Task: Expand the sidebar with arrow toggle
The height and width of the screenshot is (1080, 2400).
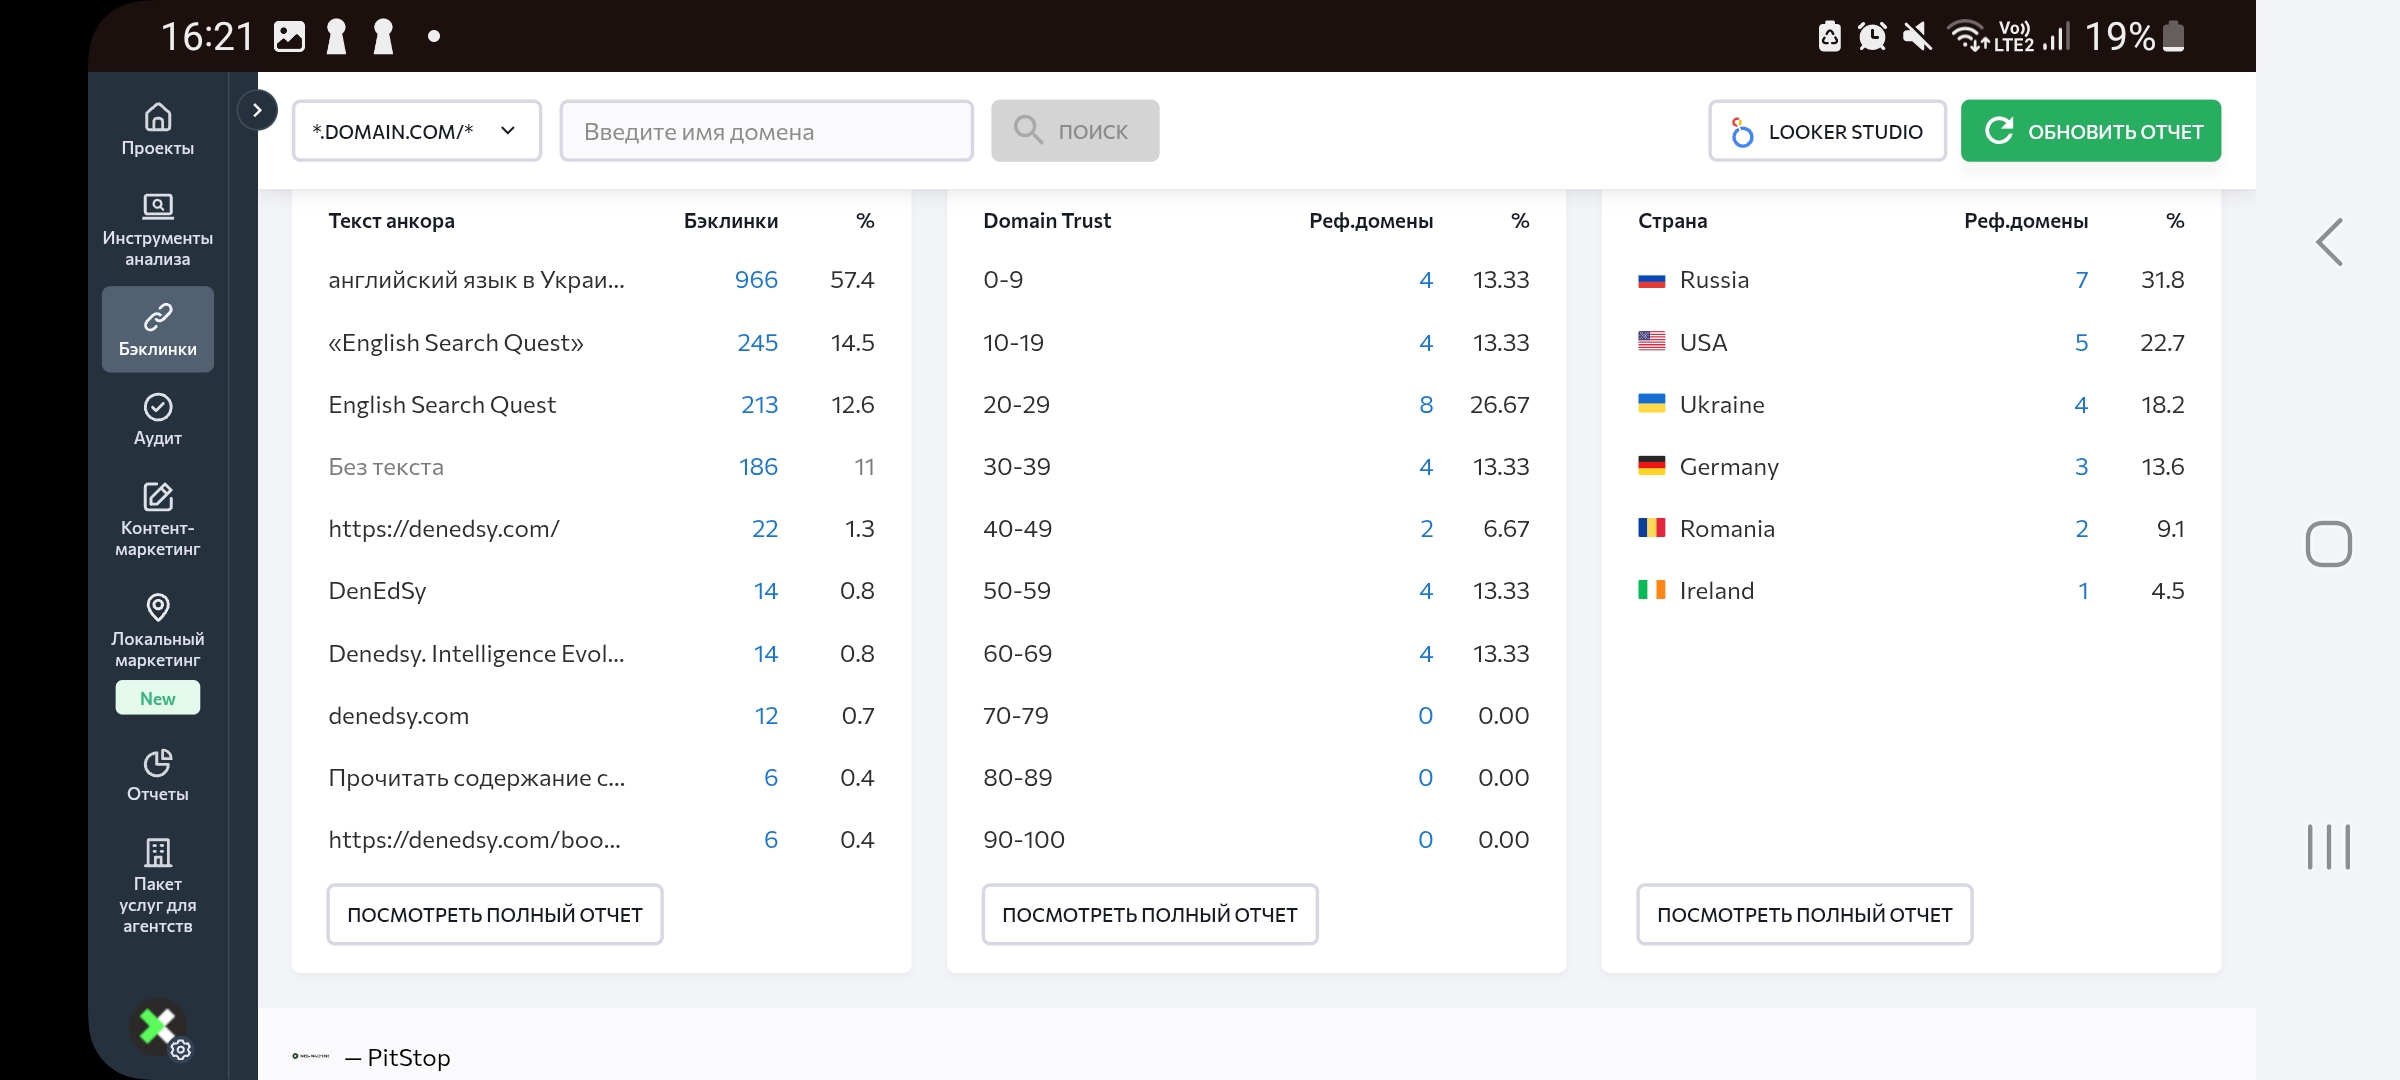Action: (257, 110)
